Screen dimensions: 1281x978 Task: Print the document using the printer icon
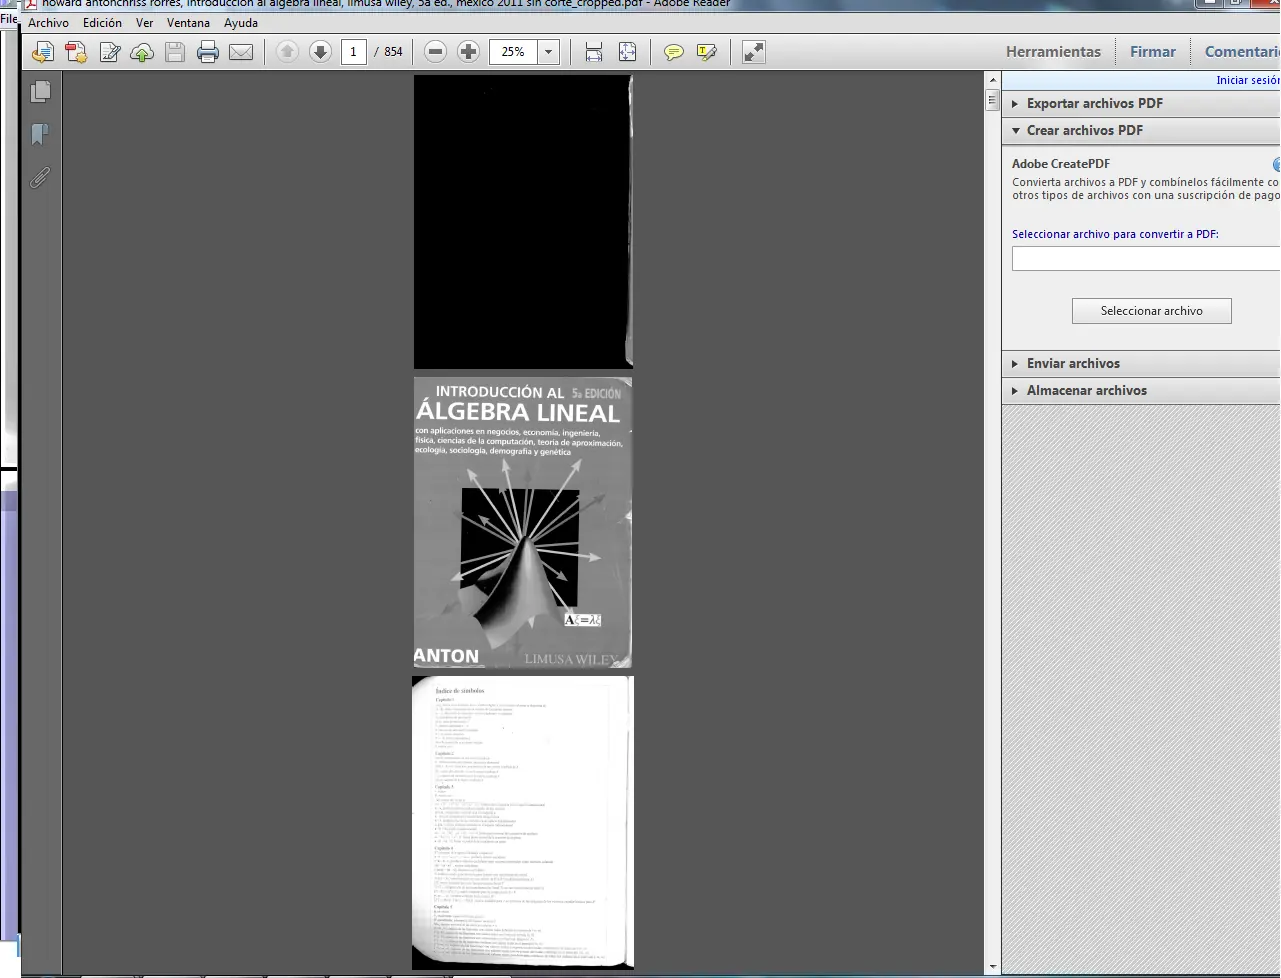208,52
